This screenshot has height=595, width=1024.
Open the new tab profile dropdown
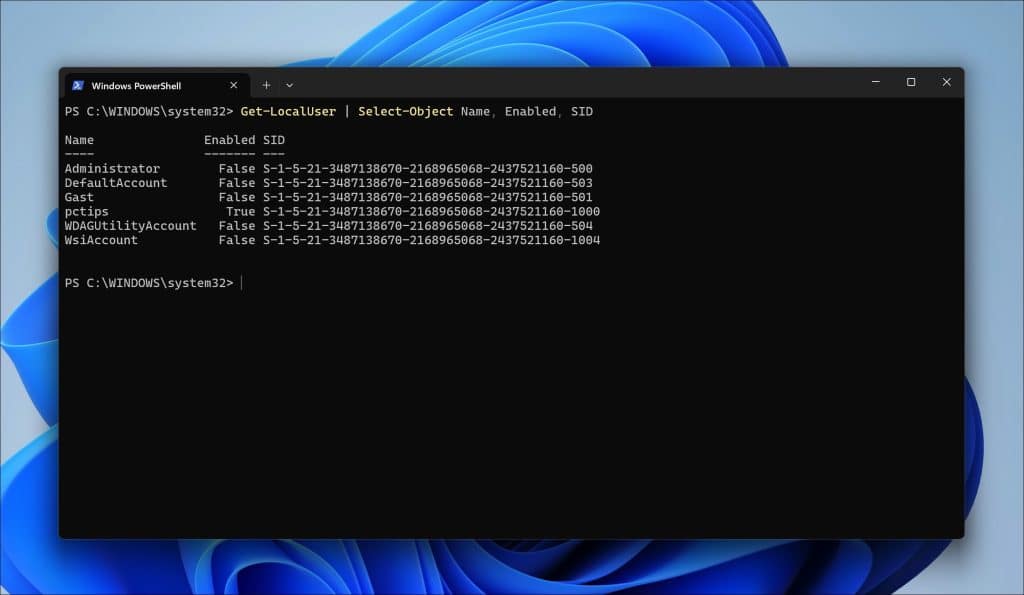289,85
